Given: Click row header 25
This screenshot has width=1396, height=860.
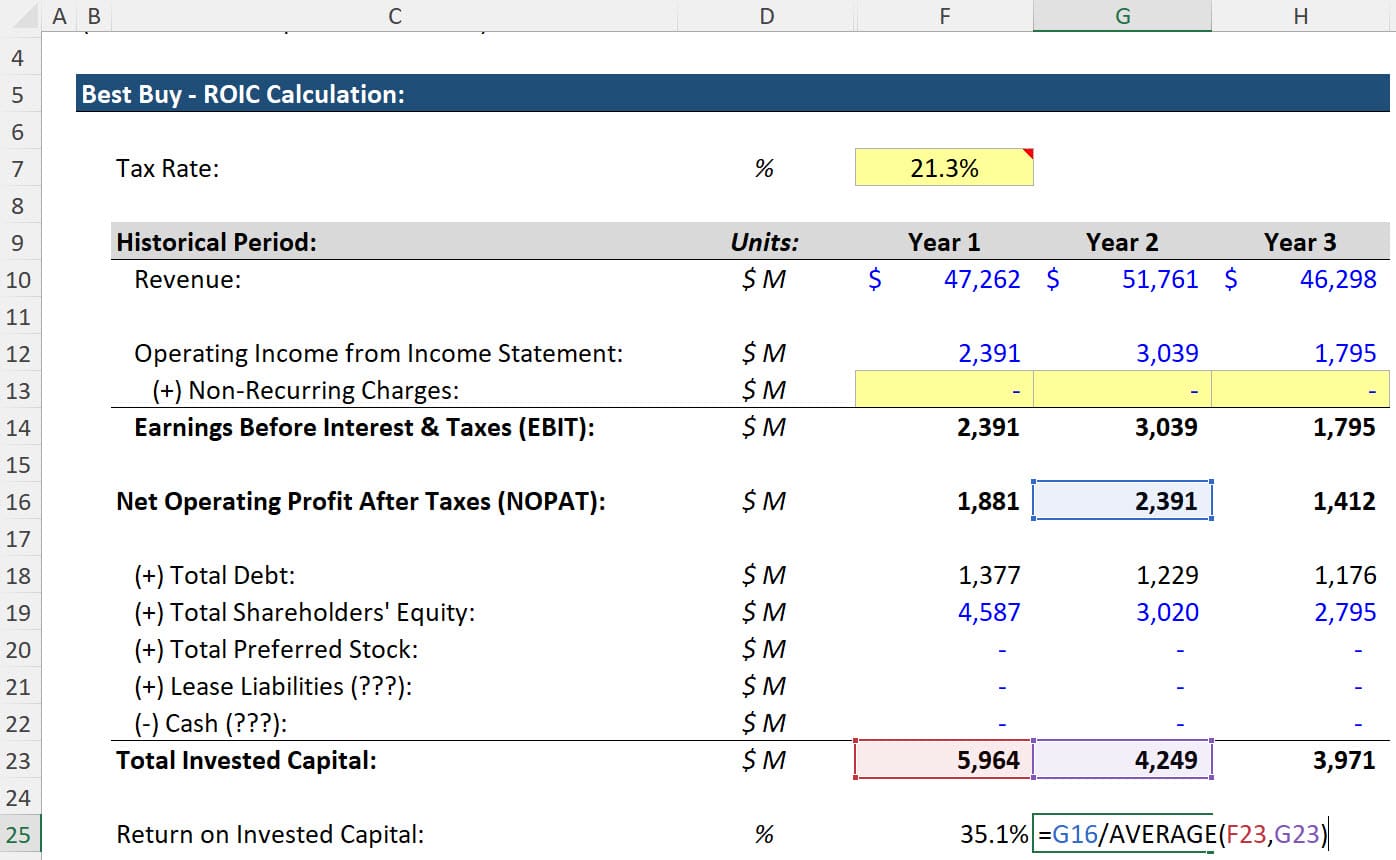Looking at the screenshot, I should [x=17, y=833].
